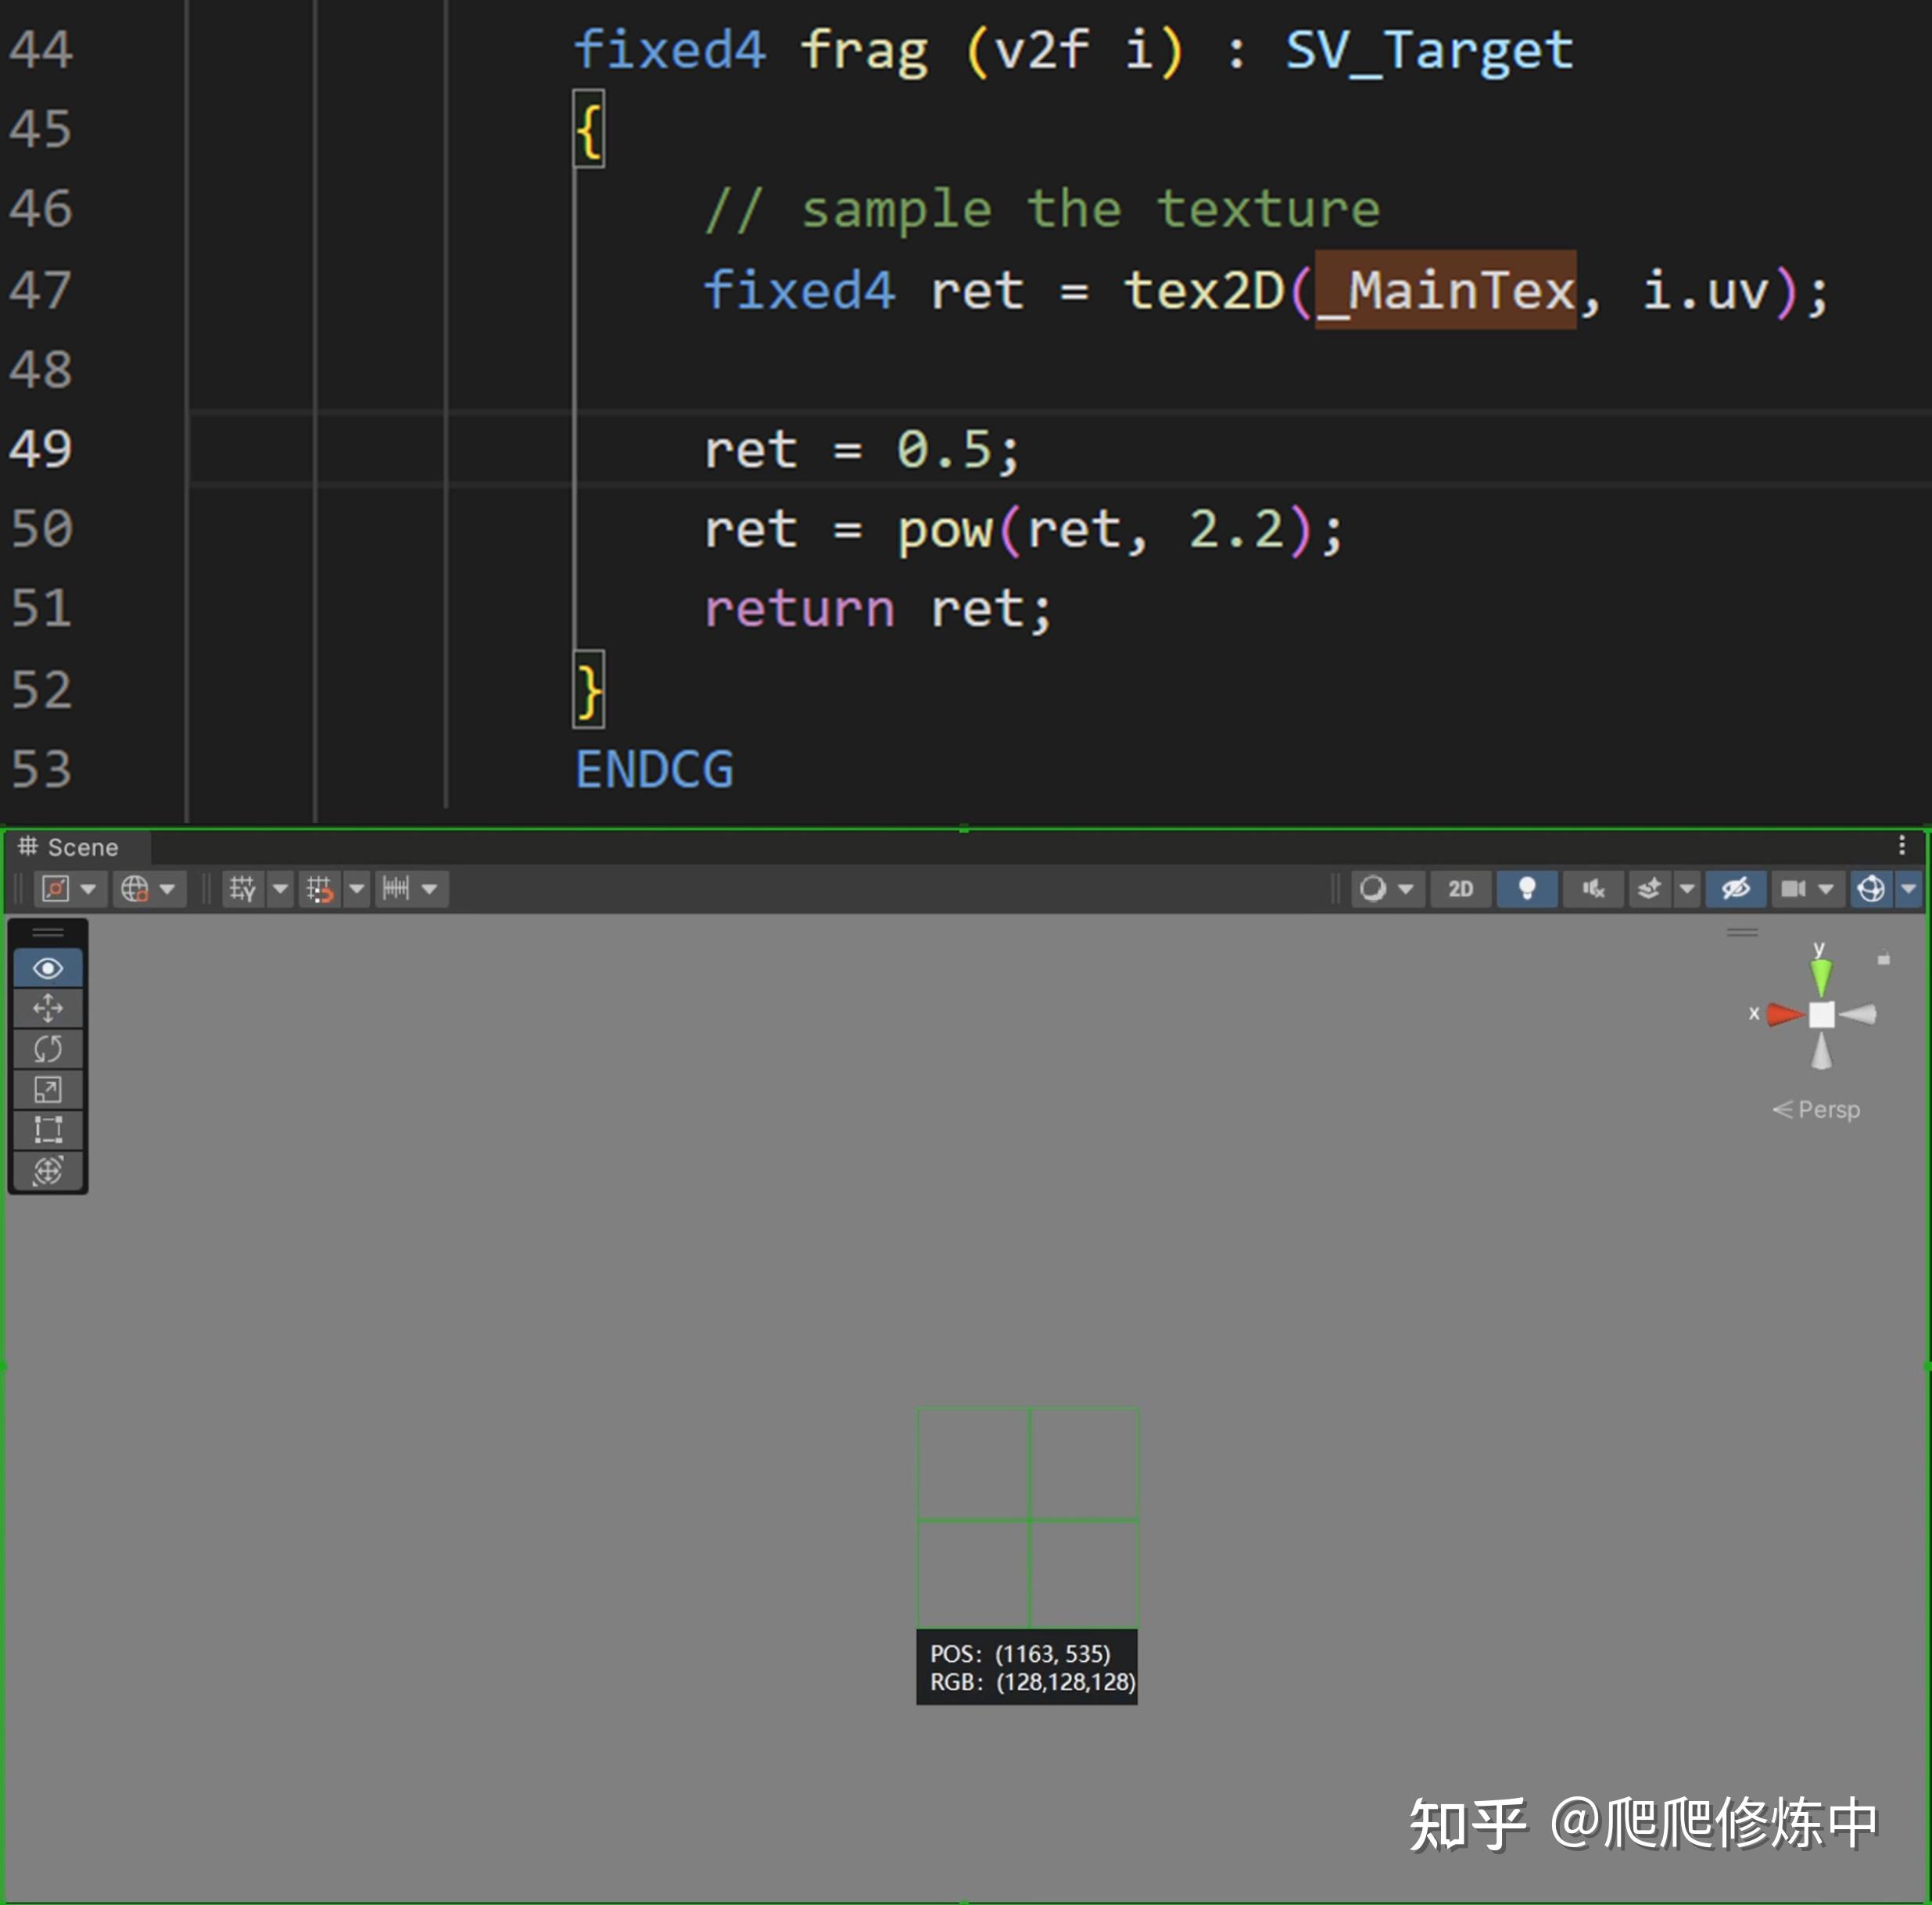1932x1905 pixels.
Task: Click line number 49 in the gutter
Action: click(x=41, y=449)
